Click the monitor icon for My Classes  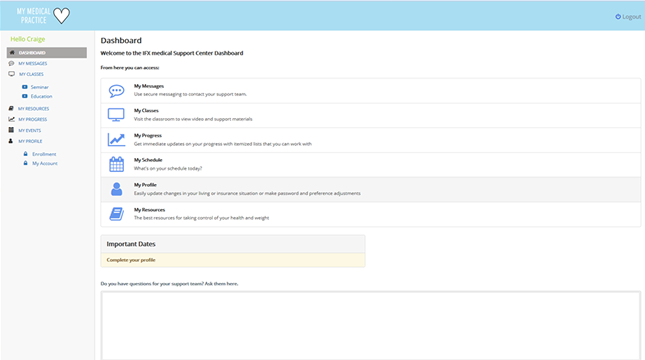pyautogui.click(x=116, y=115)
